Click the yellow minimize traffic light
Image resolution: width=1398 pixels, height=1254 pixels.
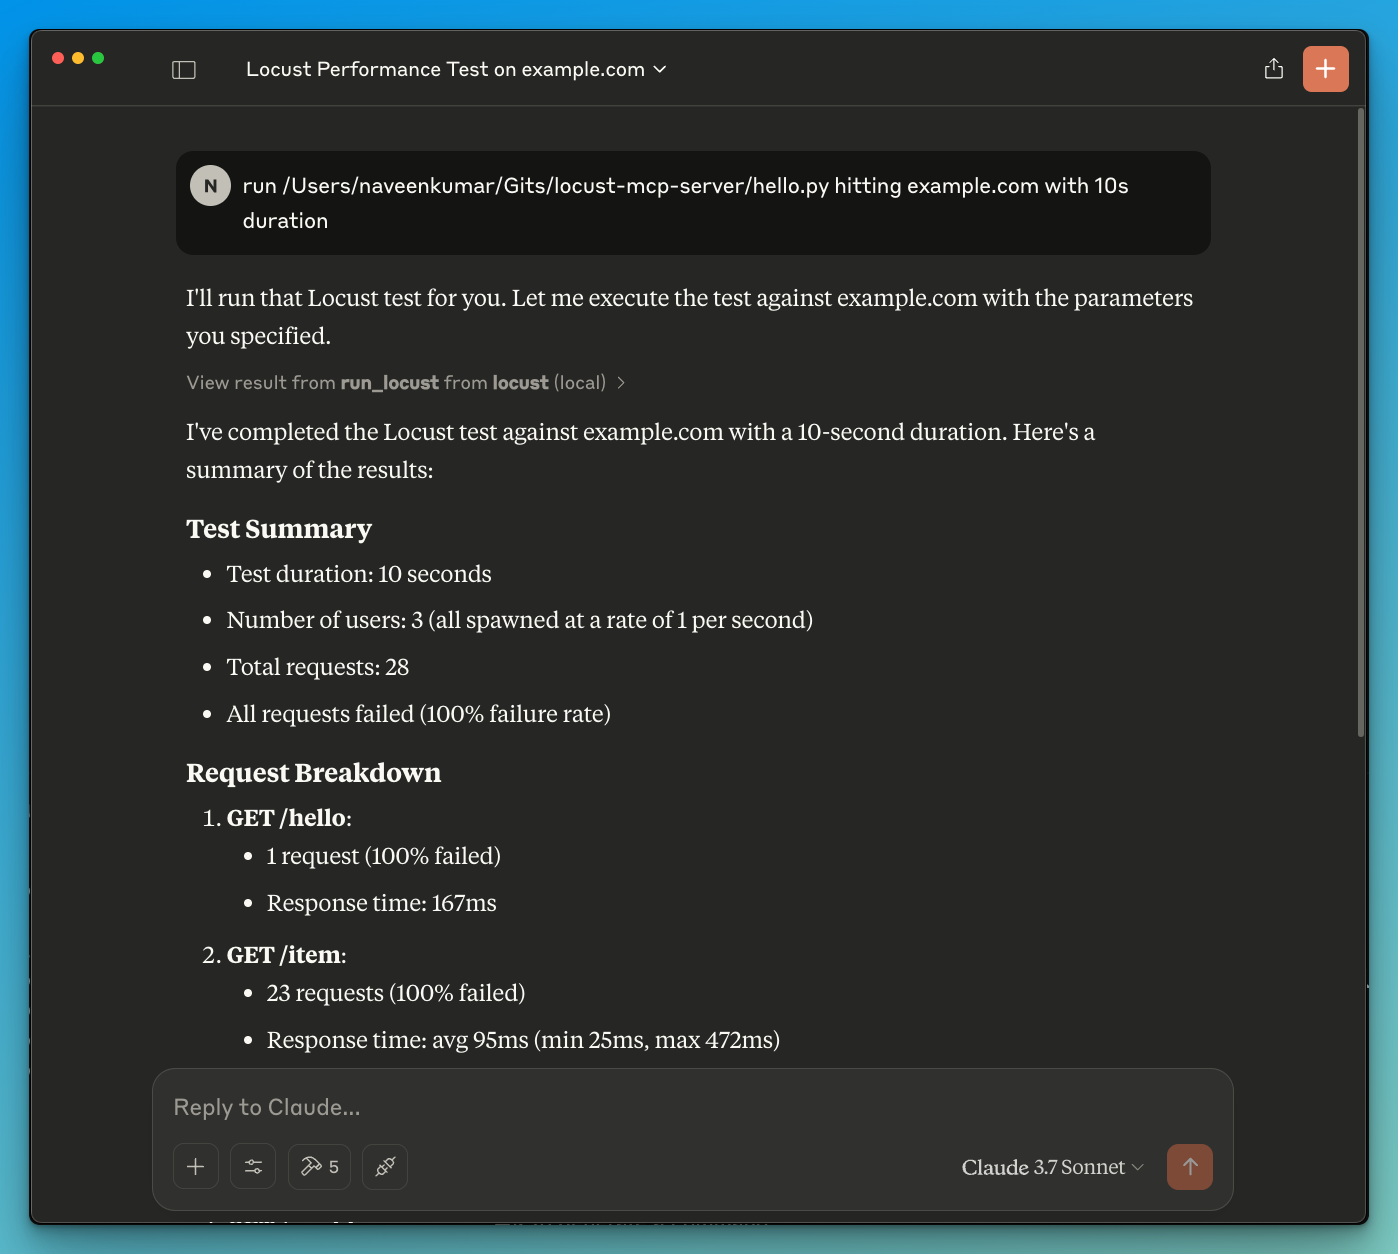77,58
